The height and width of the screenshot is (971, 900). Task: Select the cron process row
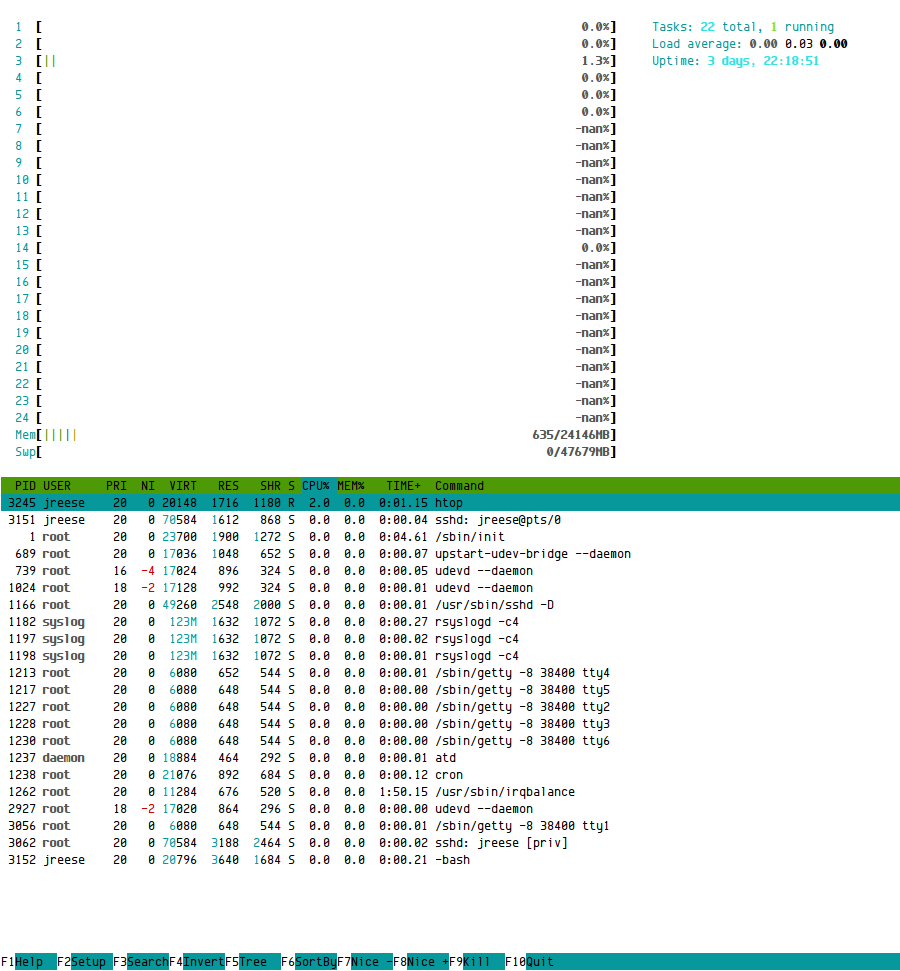coord(450,775)
